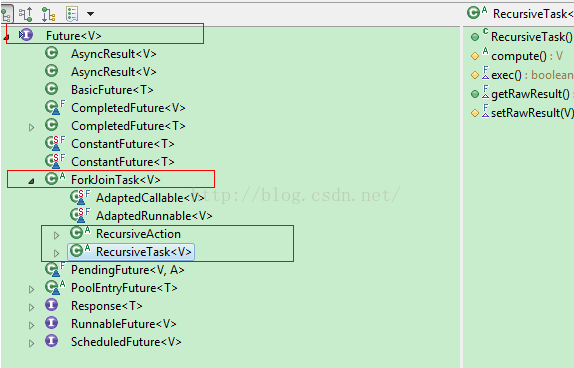The width and height of the screenshot is (574, 368).
Task: Click the RecursiveTask<V> class icon in tree
Action: point(80,250)
